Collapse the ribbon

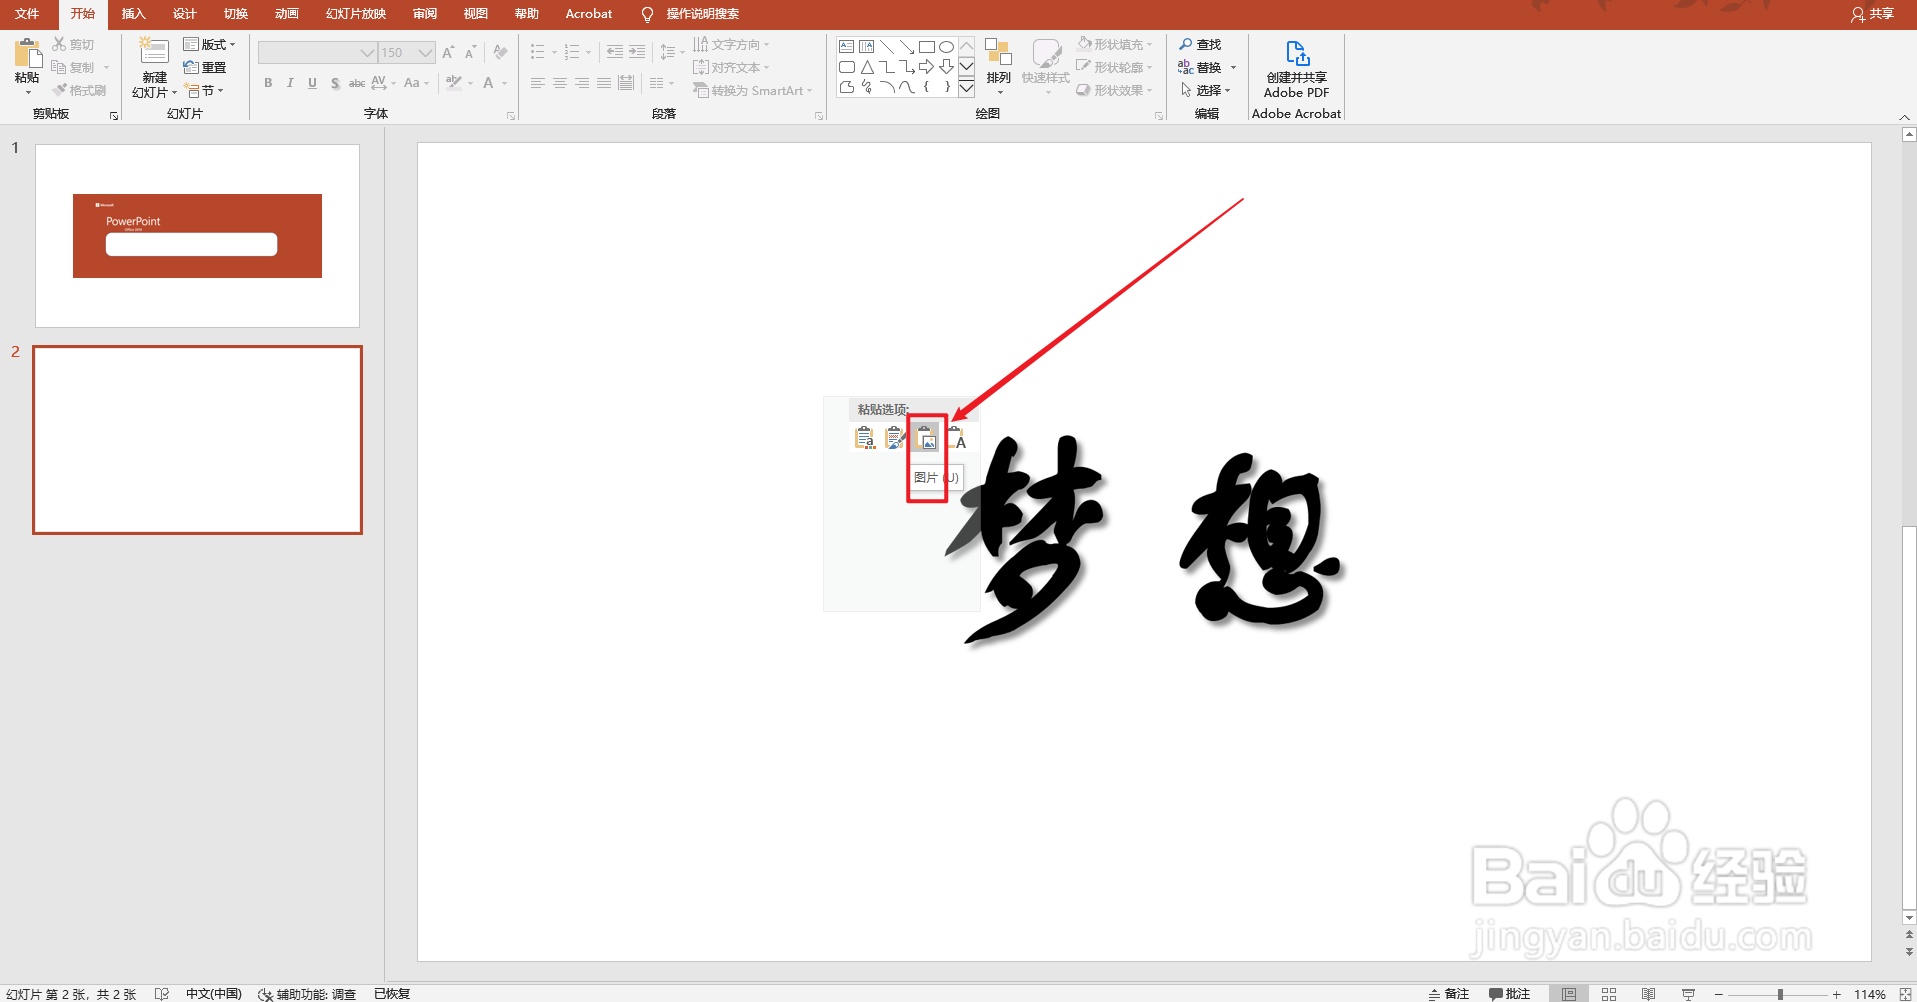point(1904,117)
